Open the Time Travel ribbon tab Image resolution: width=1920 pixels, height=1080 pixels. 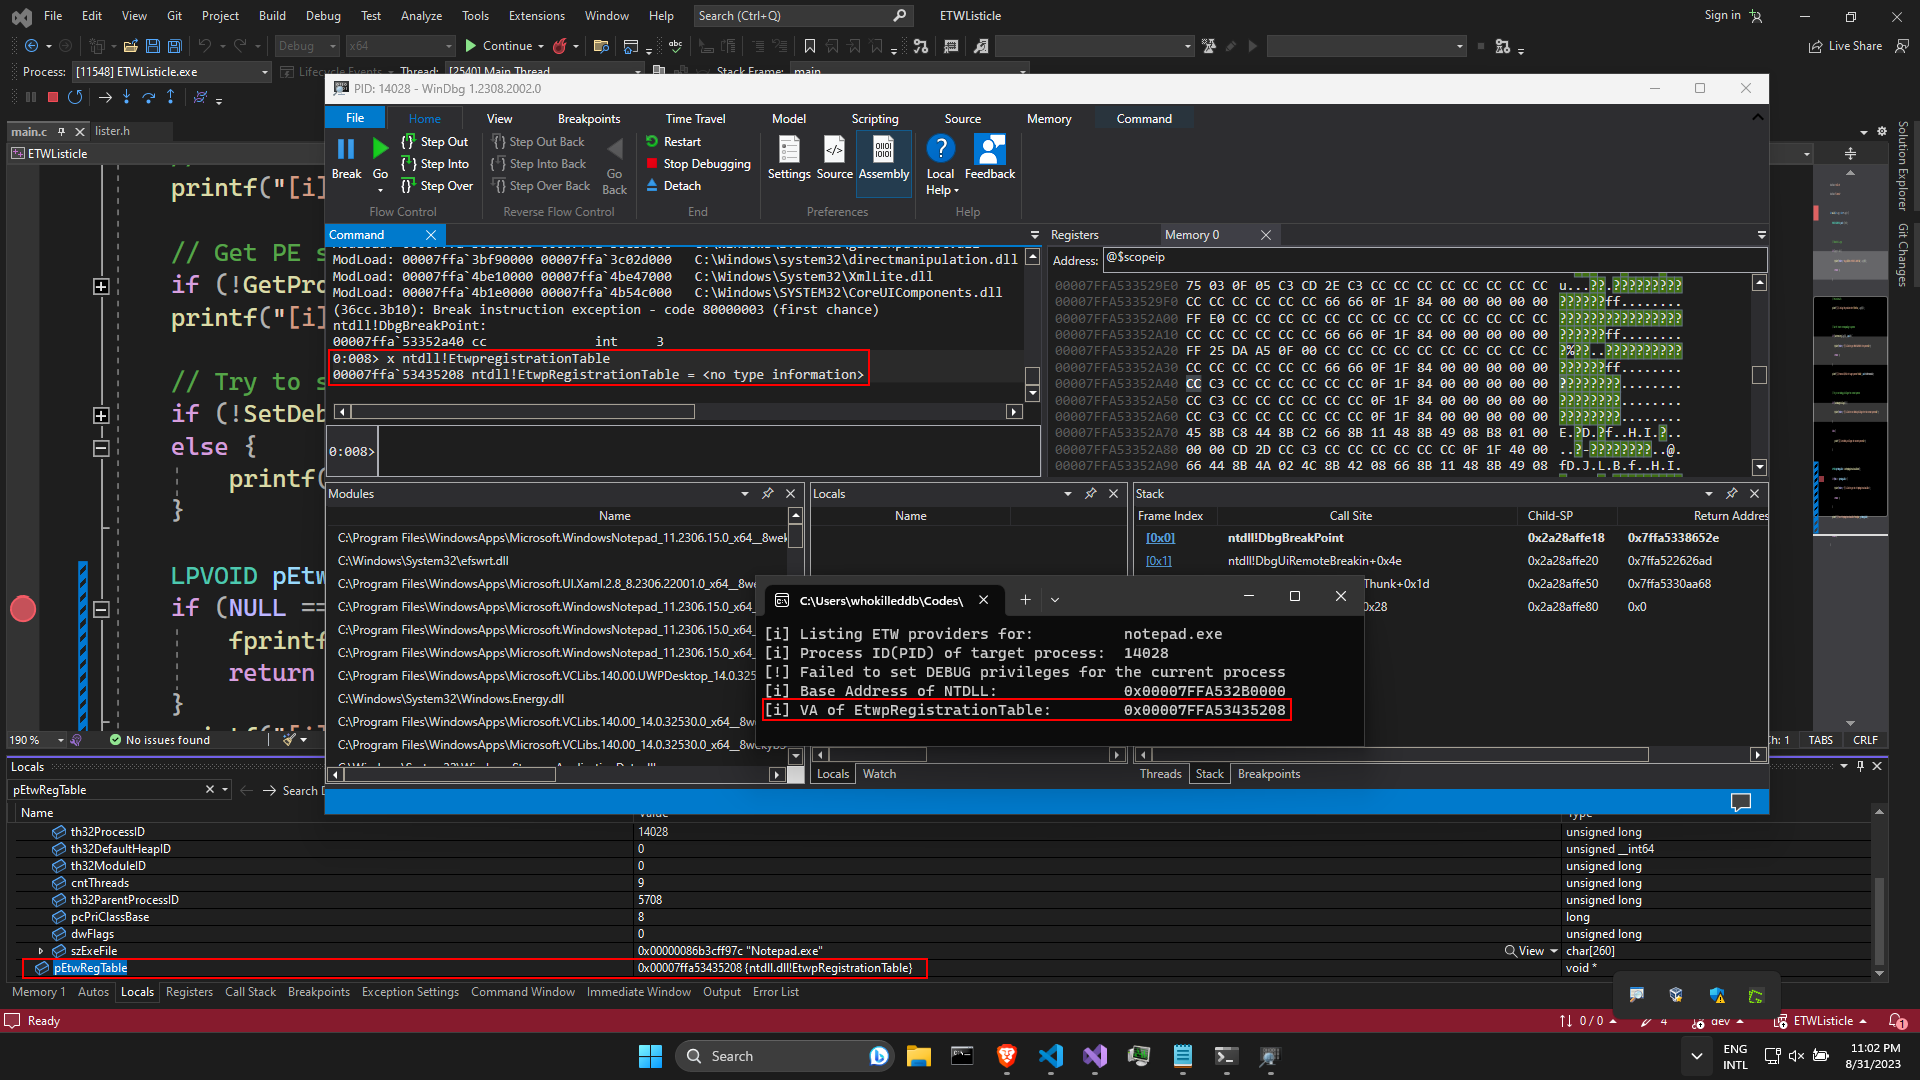pyautogui.click(x=695, y=119)
